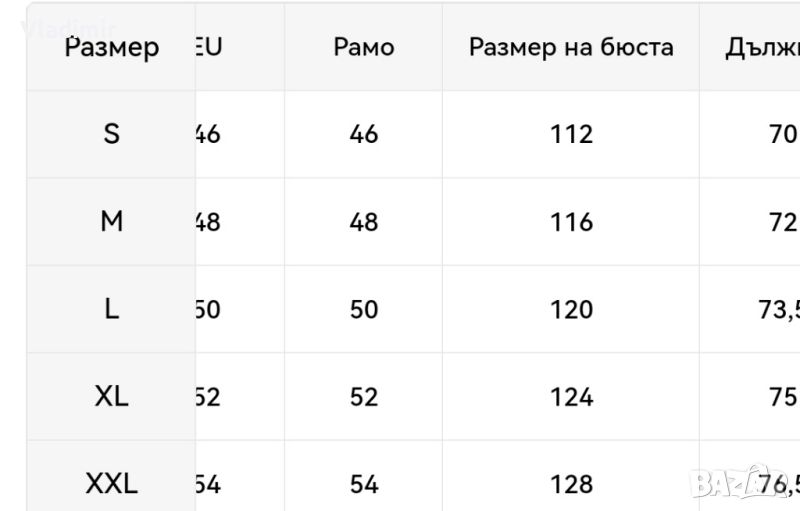Click bust size value 120
800x511 pixels.
coord(571,310)
